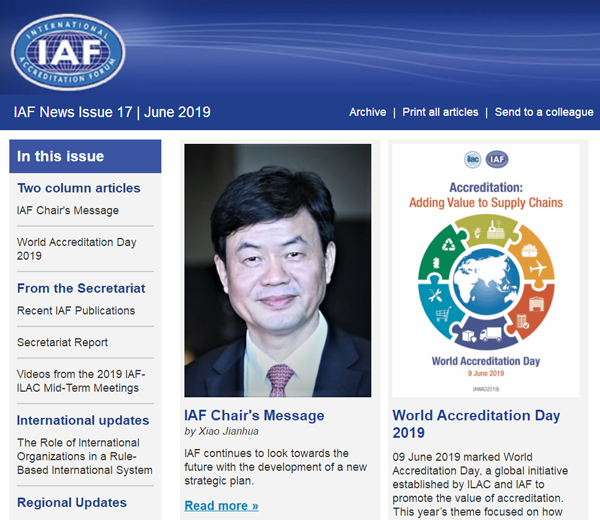Click the delivery truck icon on the poster
Screen dimensions: 600x520
click(491, 334)
